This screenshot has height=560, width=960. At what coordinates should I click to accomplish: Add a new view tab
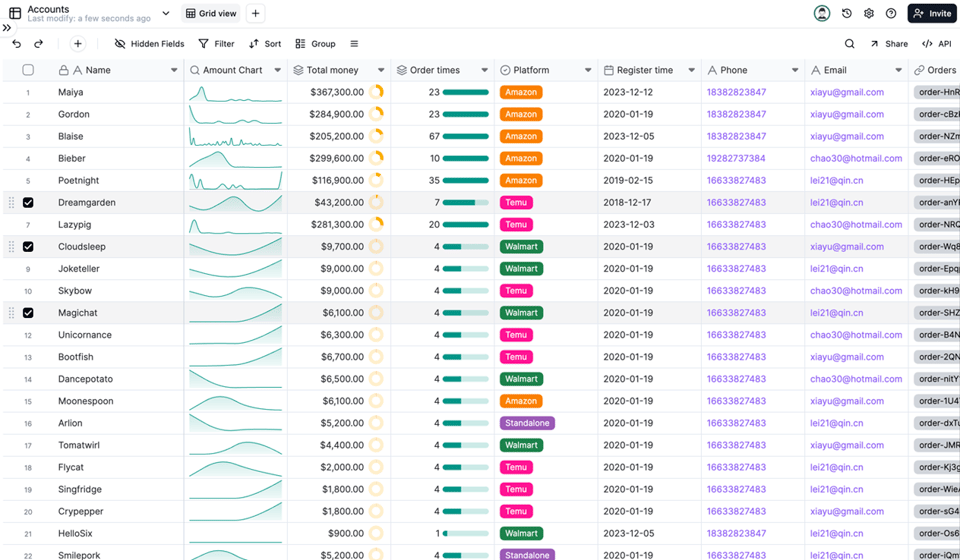pyautogui.click(x=256, y=14)
